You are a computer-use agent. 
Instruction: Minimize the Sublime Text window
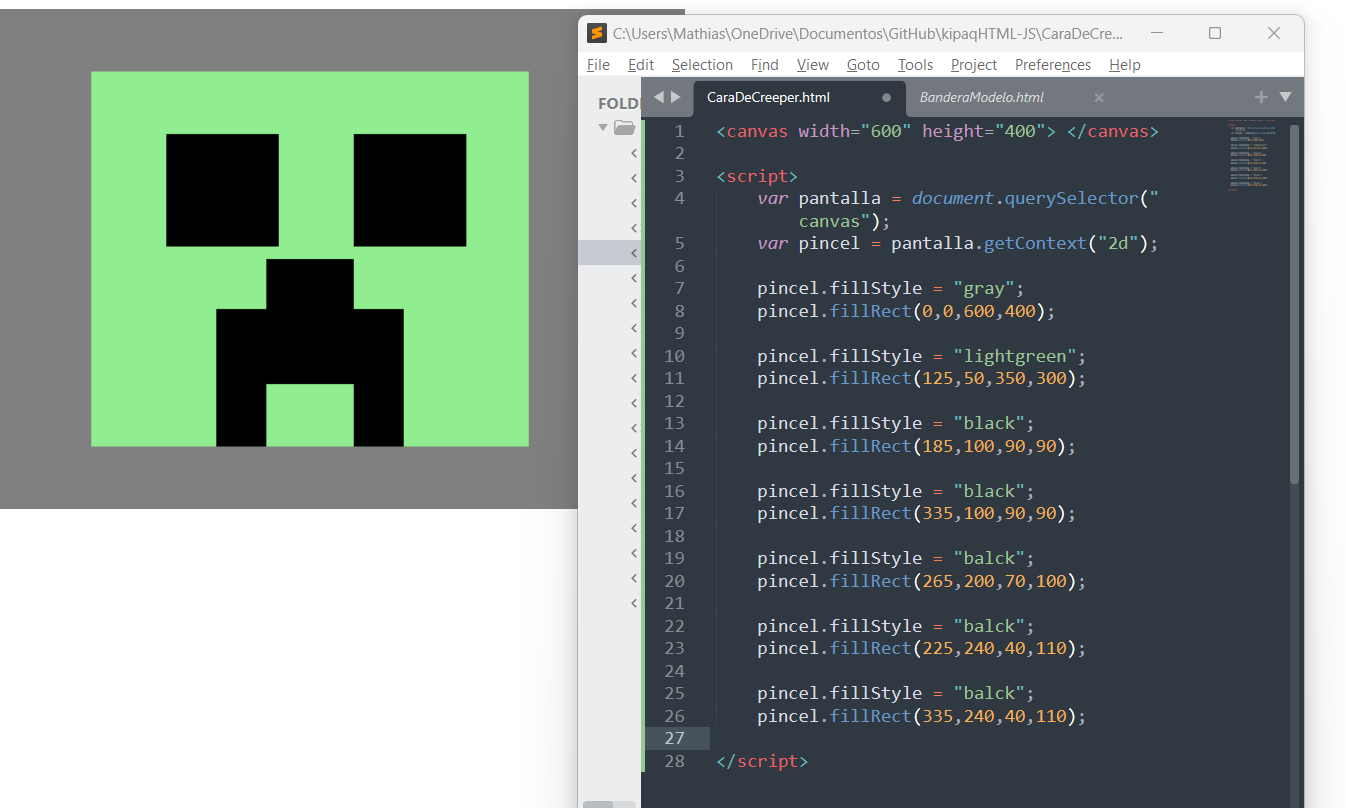(1157, 33)
